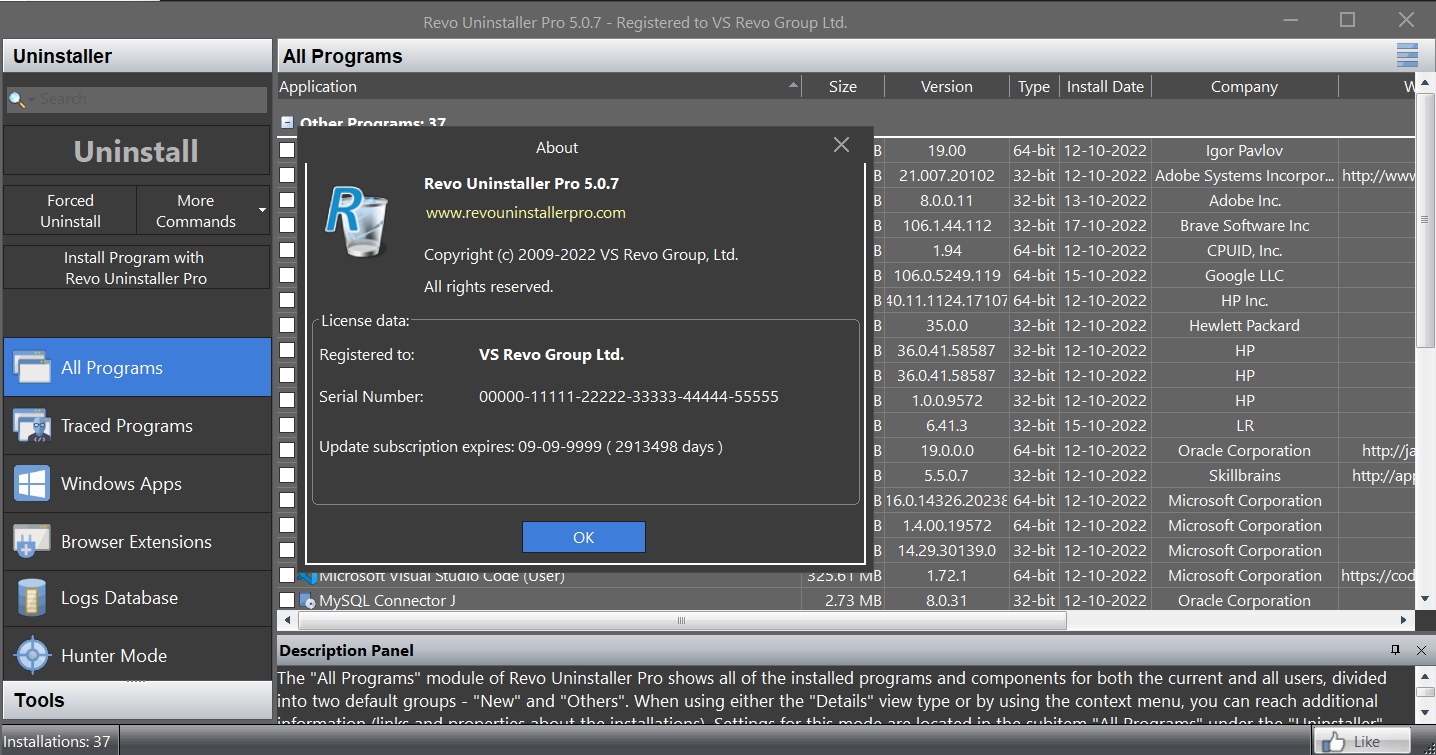Open Traced Programs module

click(137, 426)
